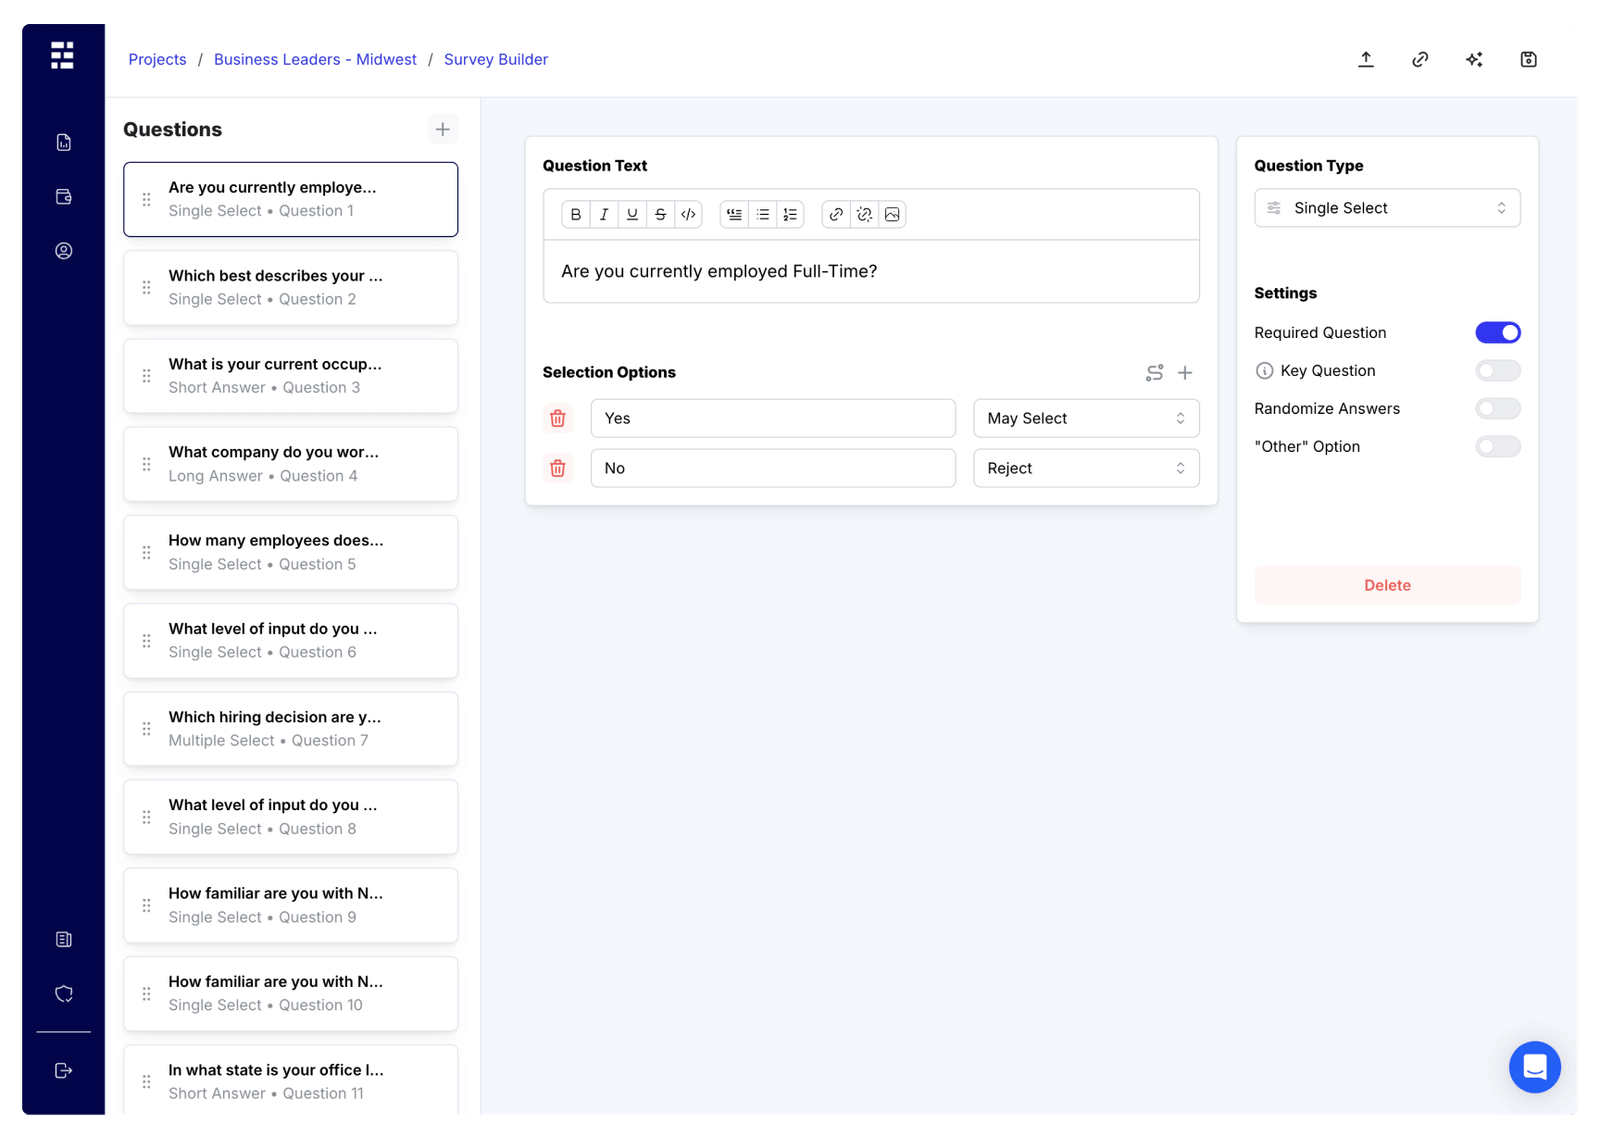The width and height of the screenshot is (1600, 1137).
Task: Save the survey using the disk icon
Action: [1528, 59]
